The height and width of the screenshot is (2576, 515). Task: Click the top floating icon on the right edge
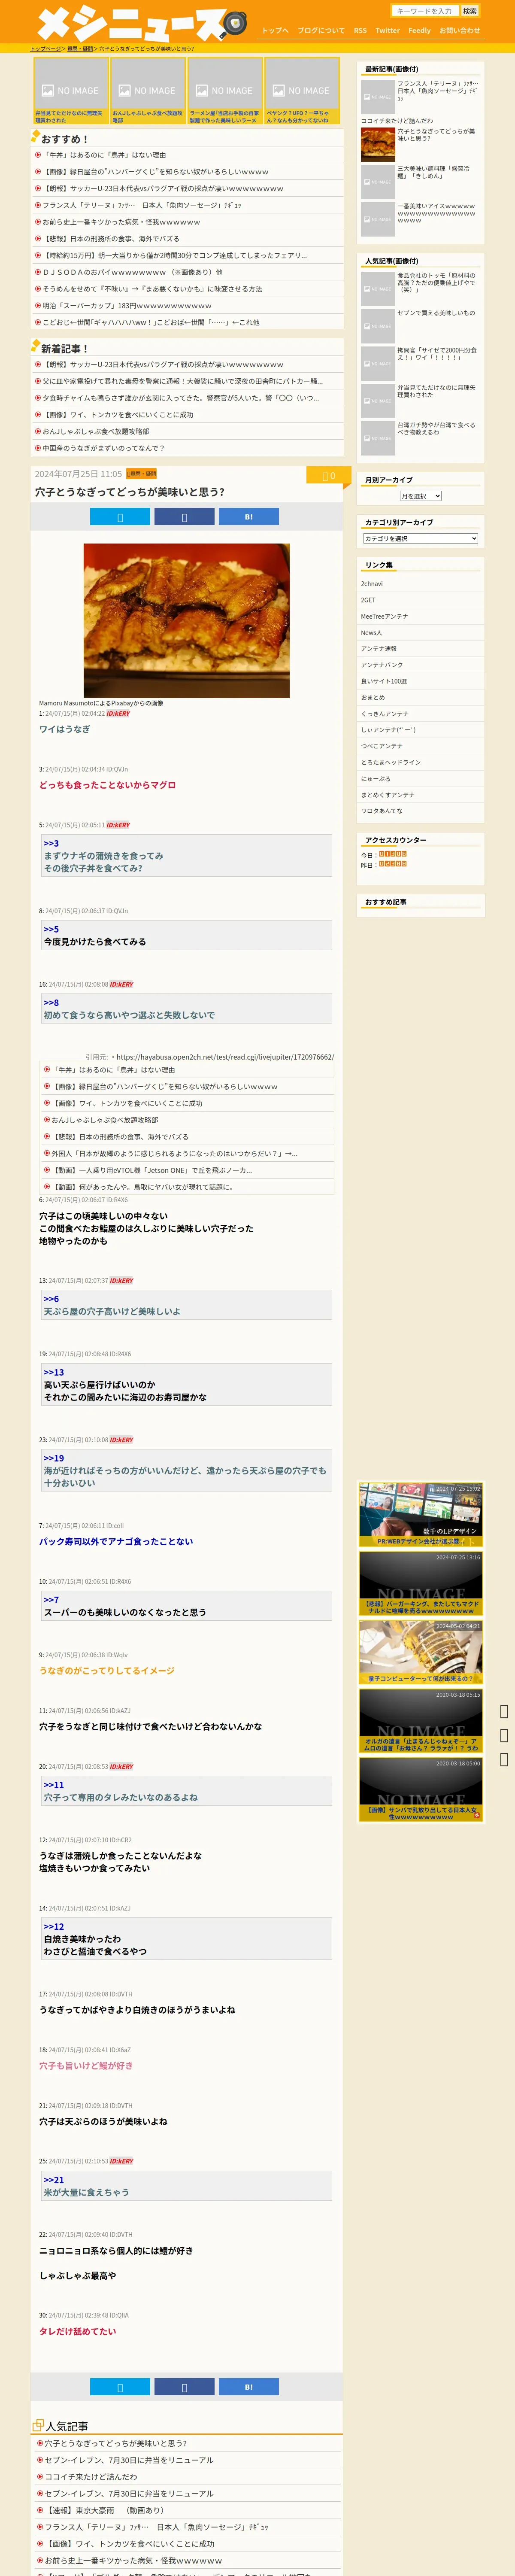[504, 1711]
